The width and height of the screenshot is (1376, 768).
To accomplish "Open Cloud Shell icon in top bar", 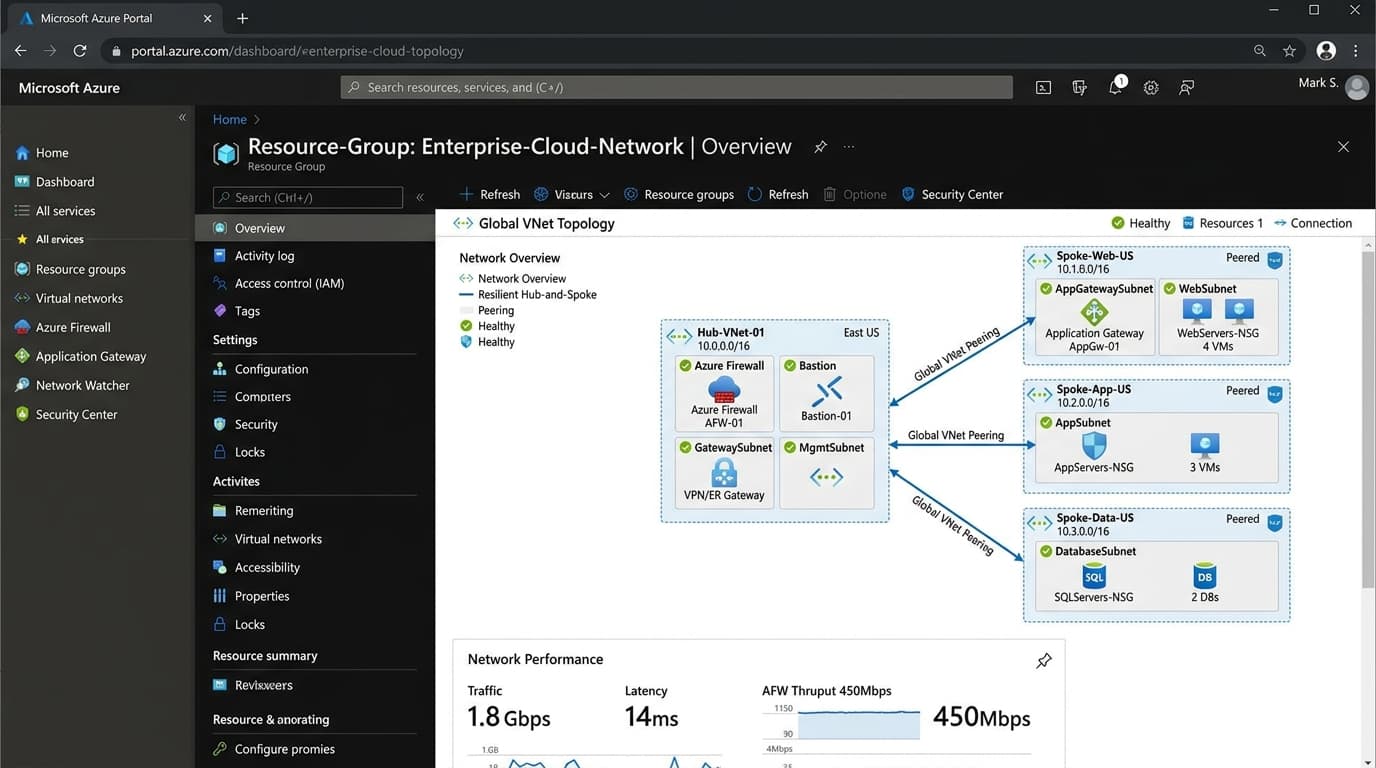I will click(x=1043, y=88).
